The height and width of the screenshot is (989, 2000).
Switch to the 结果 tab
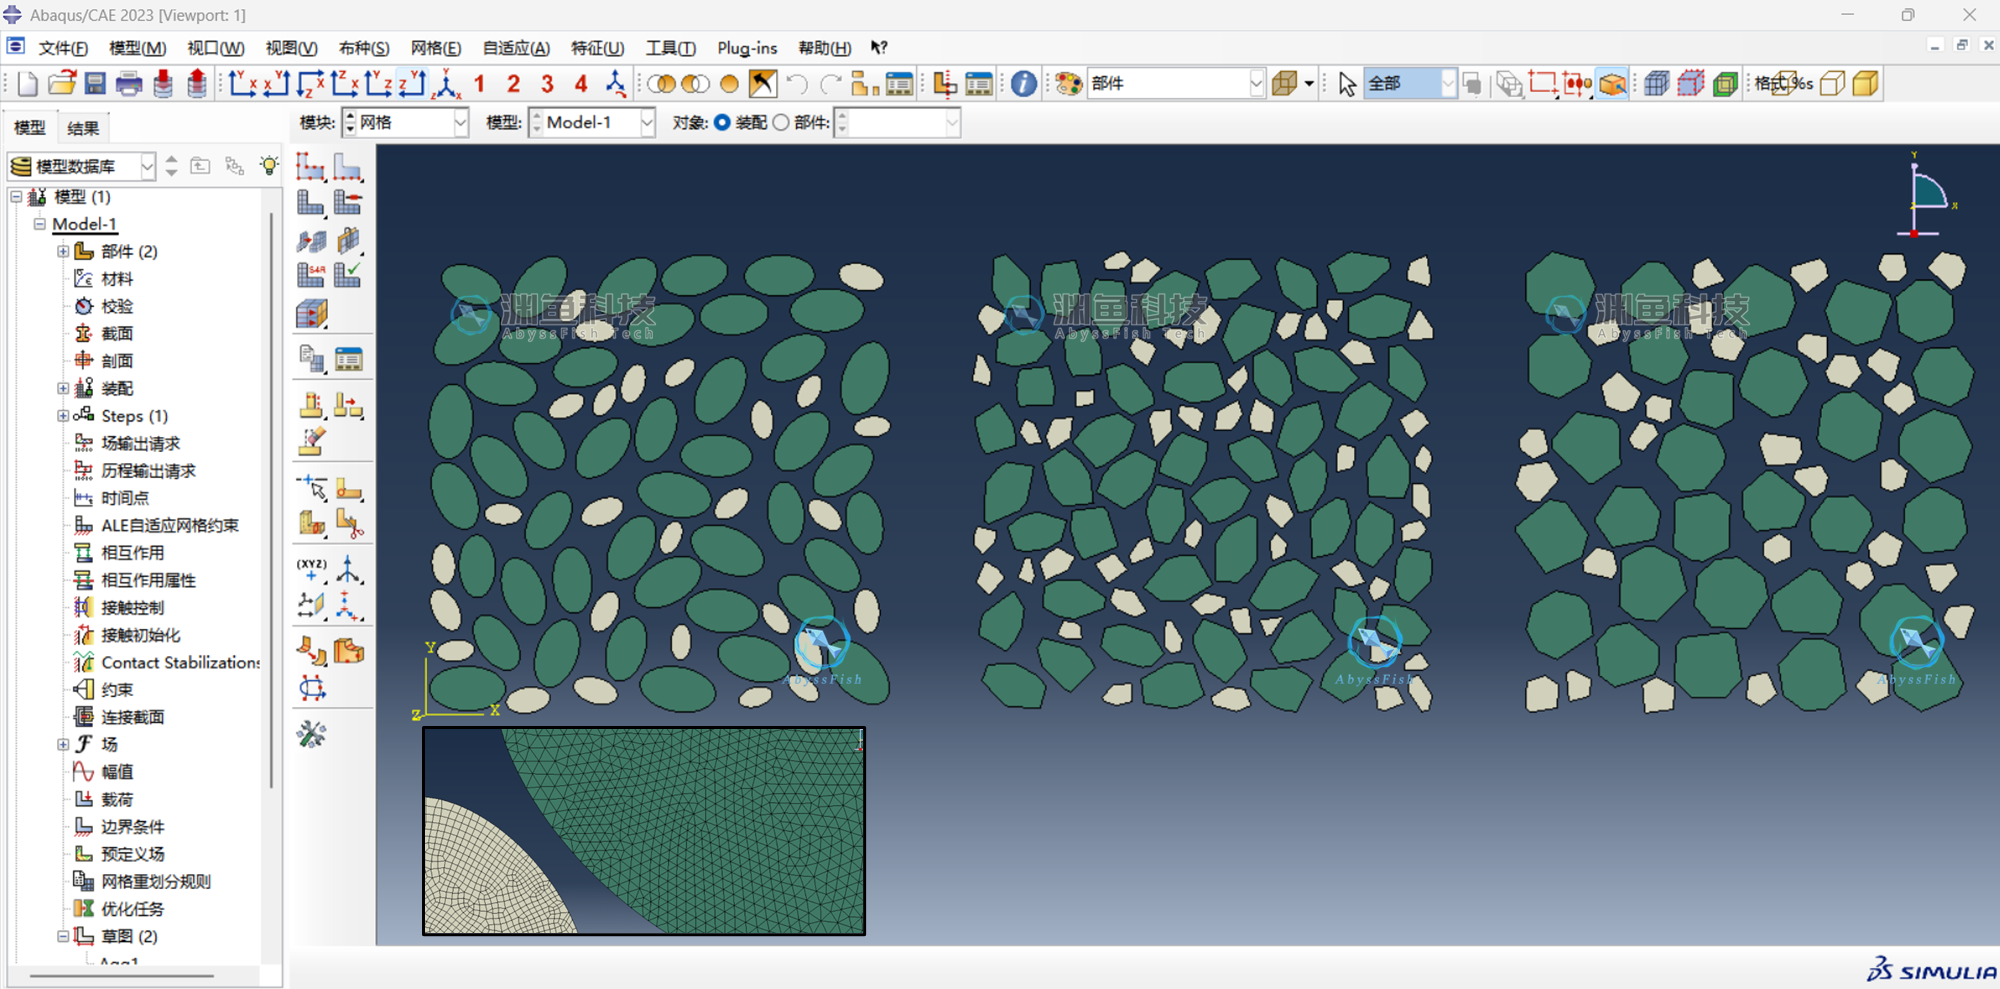click(83, 128)
